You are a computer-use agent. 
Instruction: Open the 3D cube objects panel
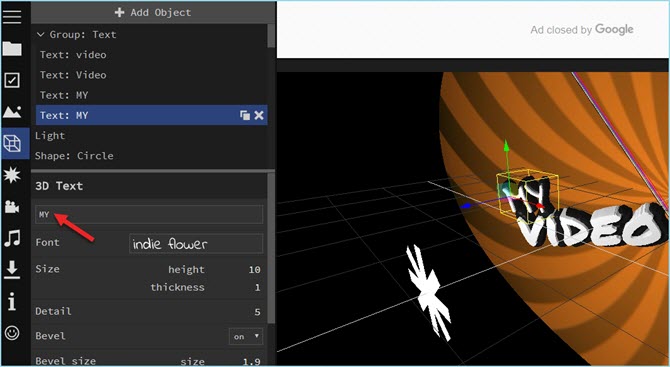[12, 144]
